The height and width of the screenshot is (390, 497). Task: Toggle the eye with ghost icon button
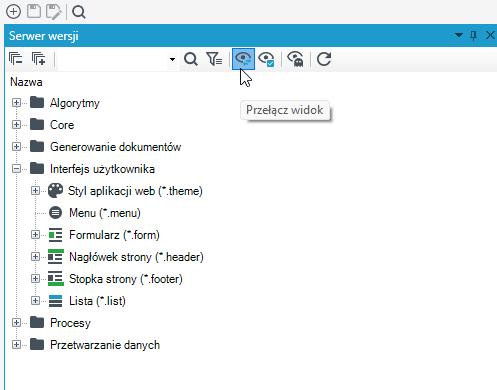point(295,59)
